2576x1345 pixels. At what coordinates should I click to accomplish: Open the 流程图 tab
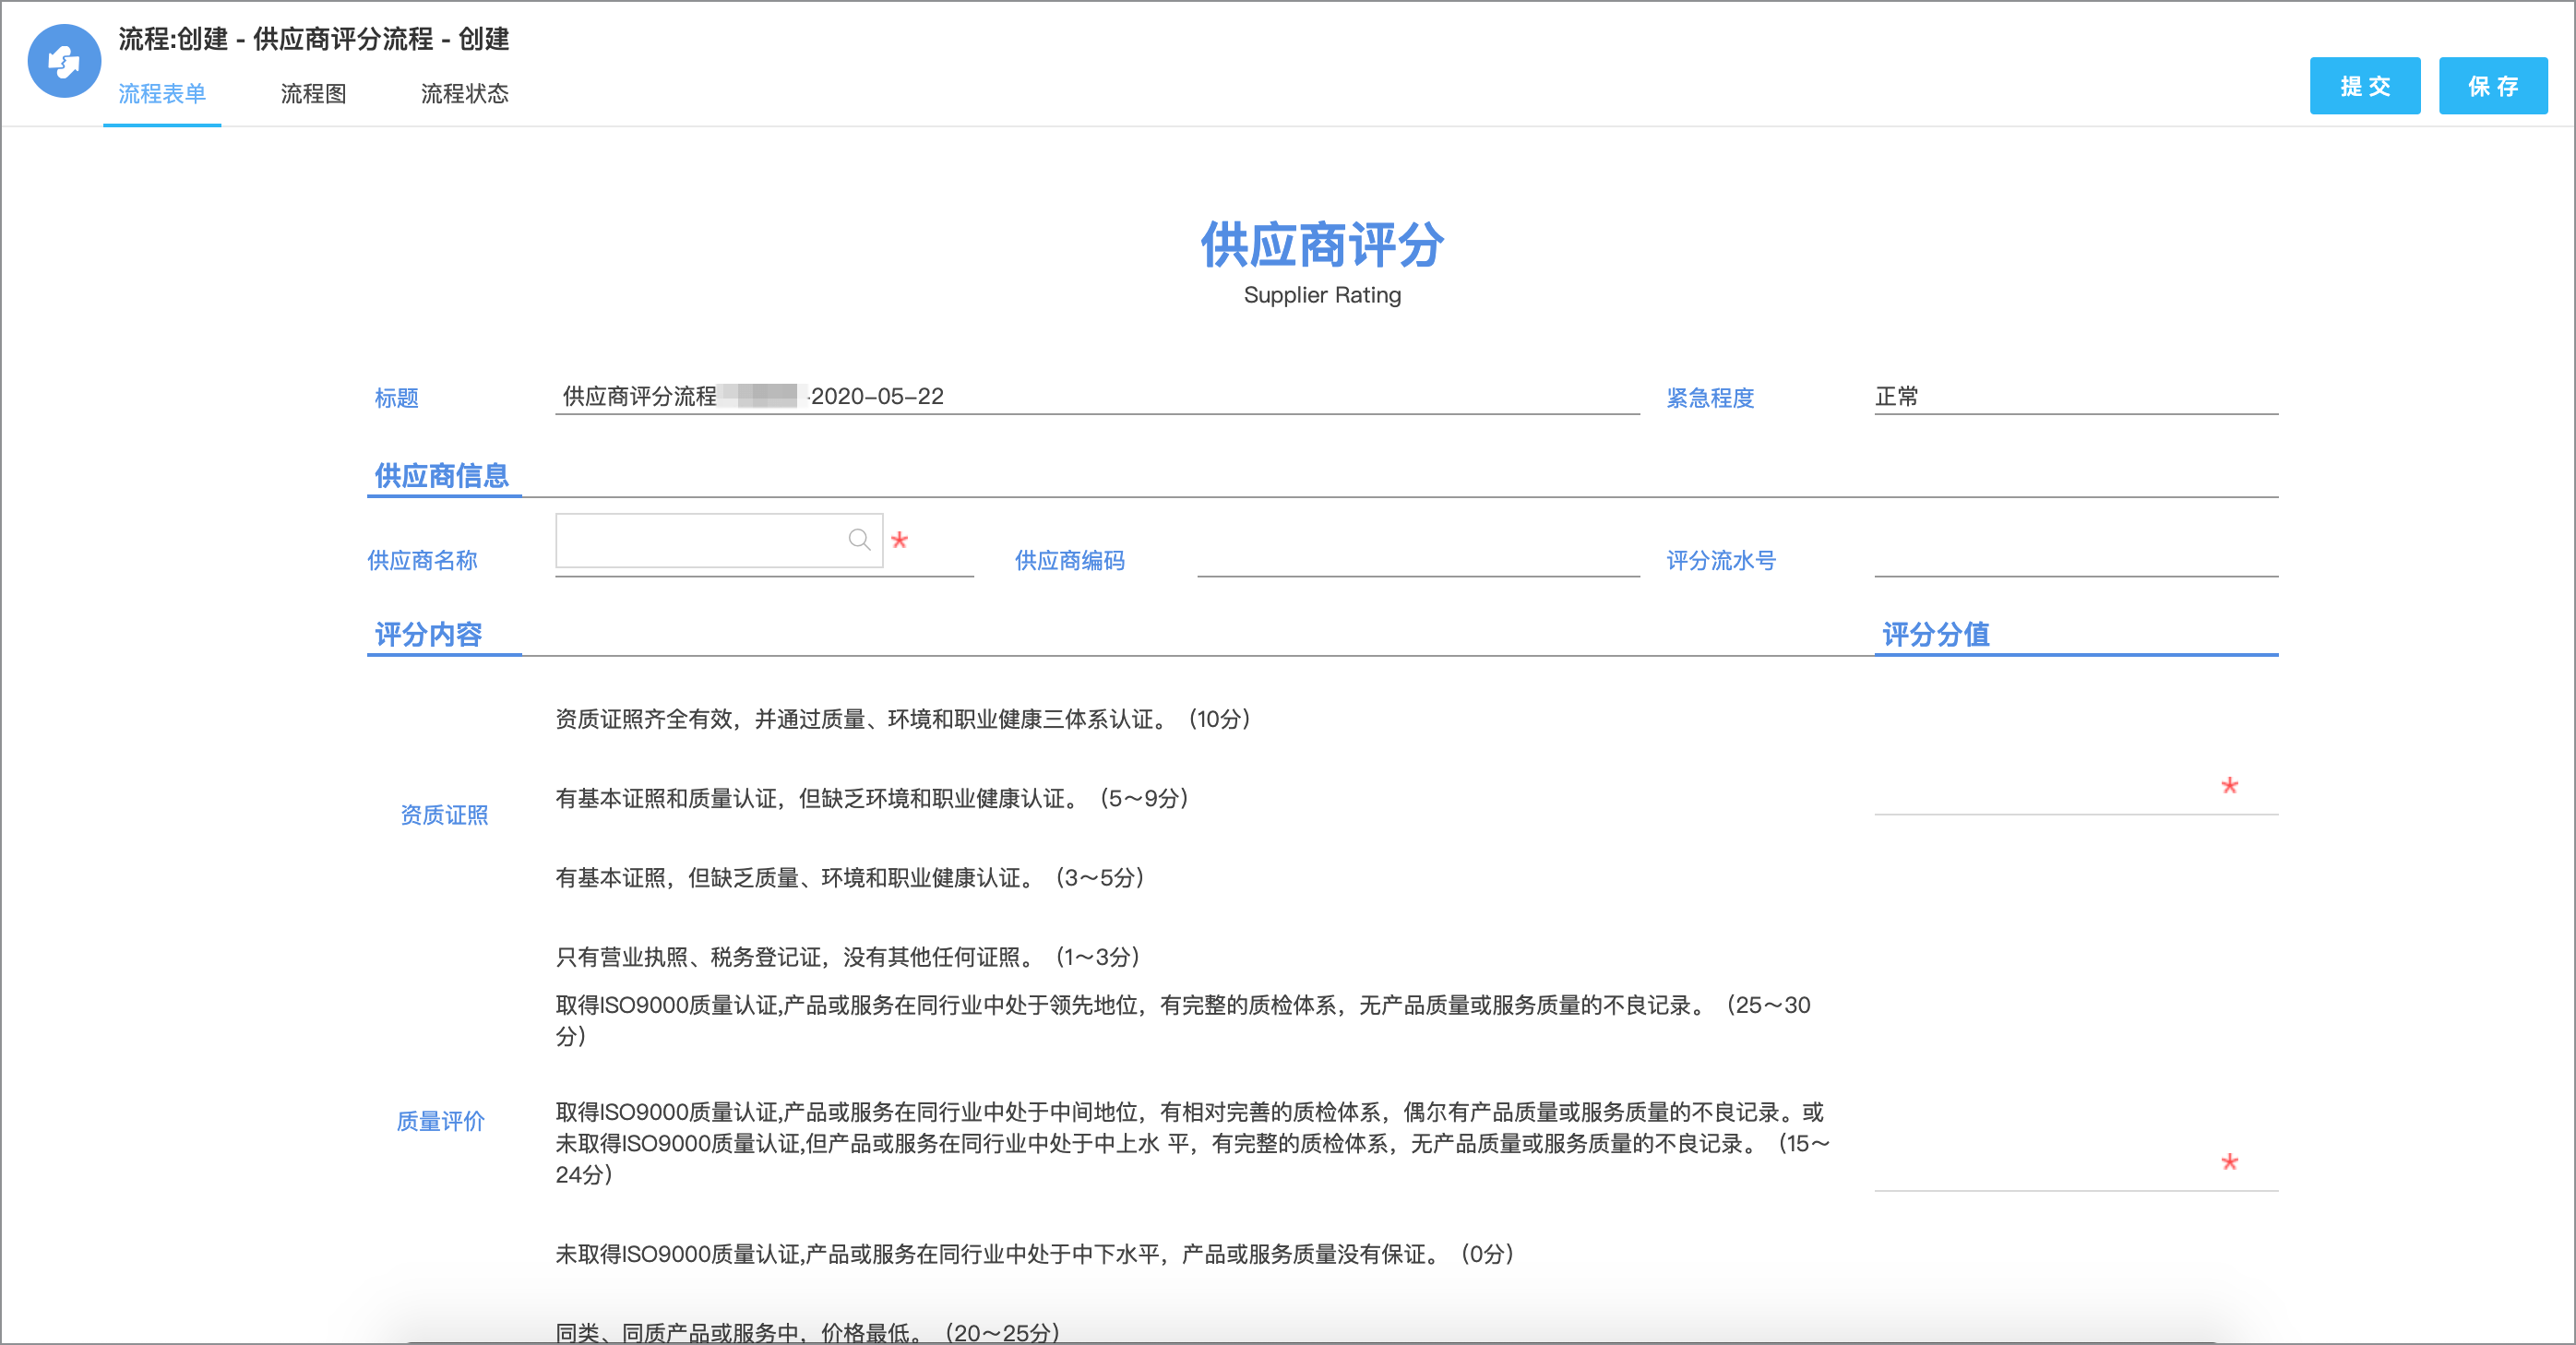313,94
